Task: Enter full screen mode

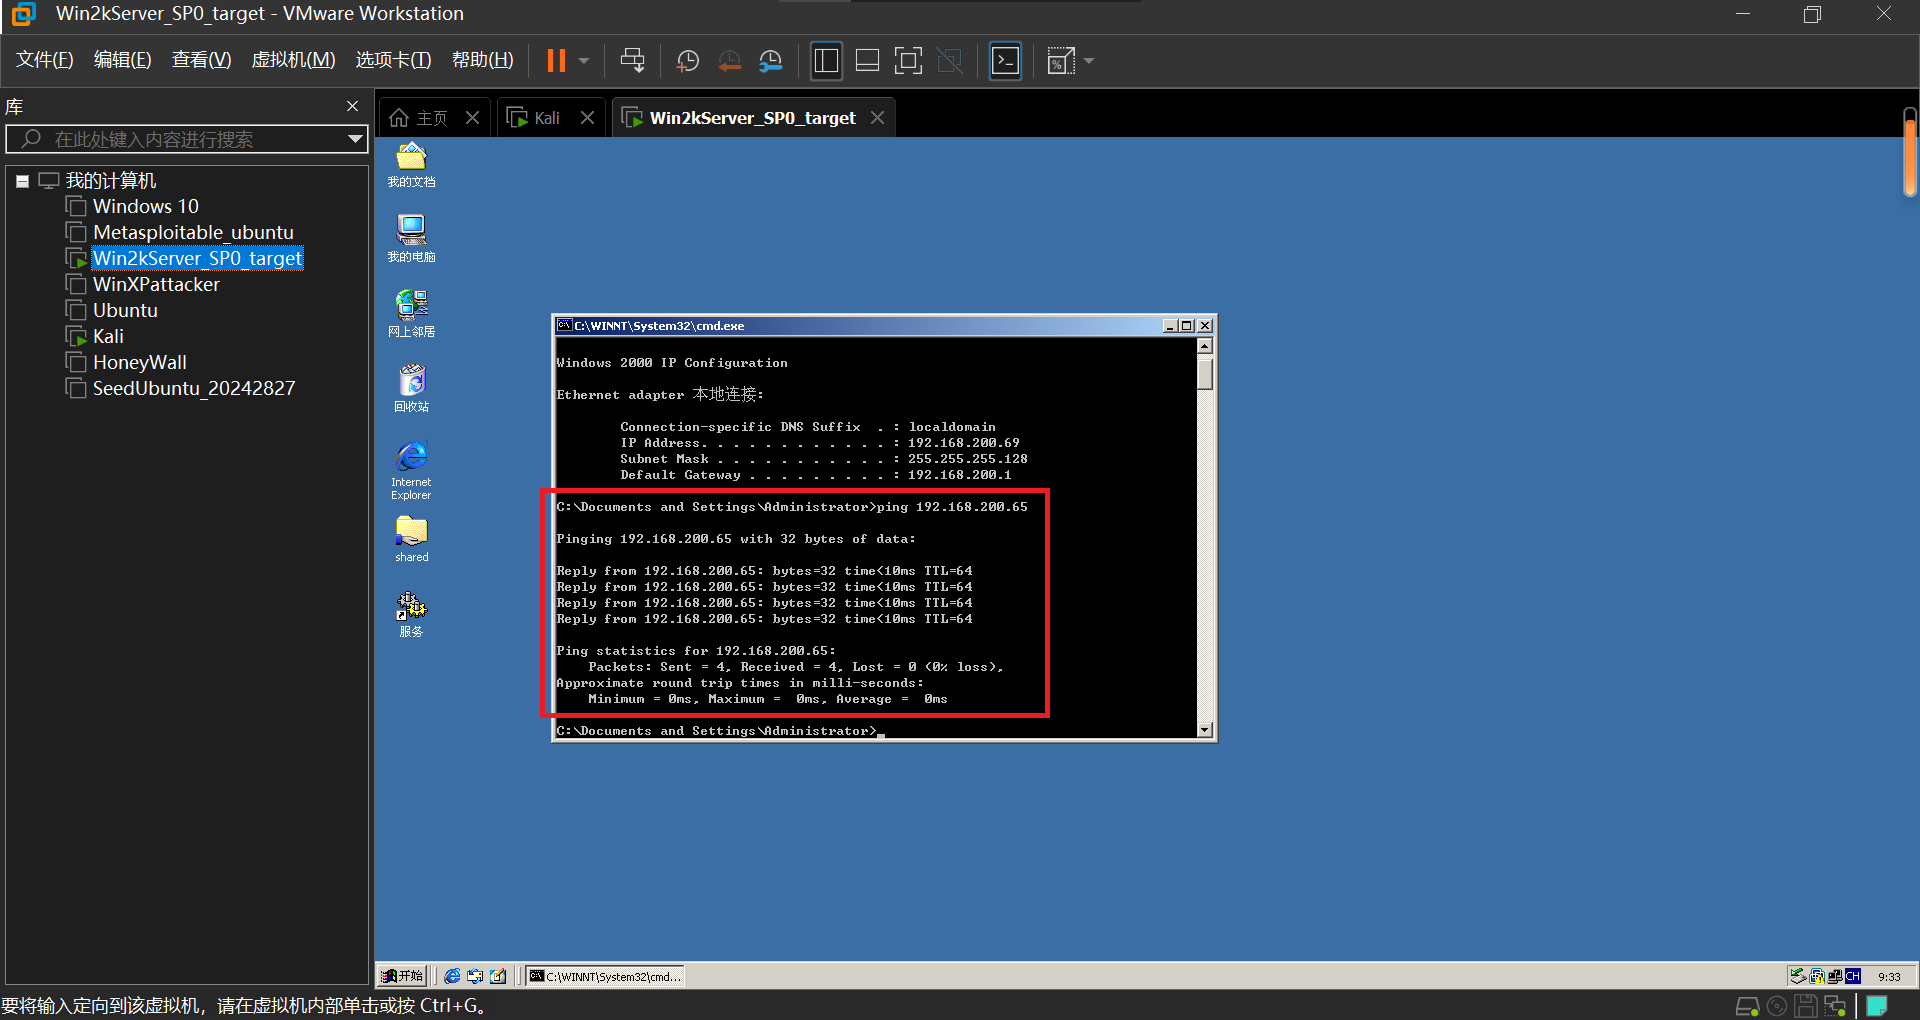Action: (908, 61)
